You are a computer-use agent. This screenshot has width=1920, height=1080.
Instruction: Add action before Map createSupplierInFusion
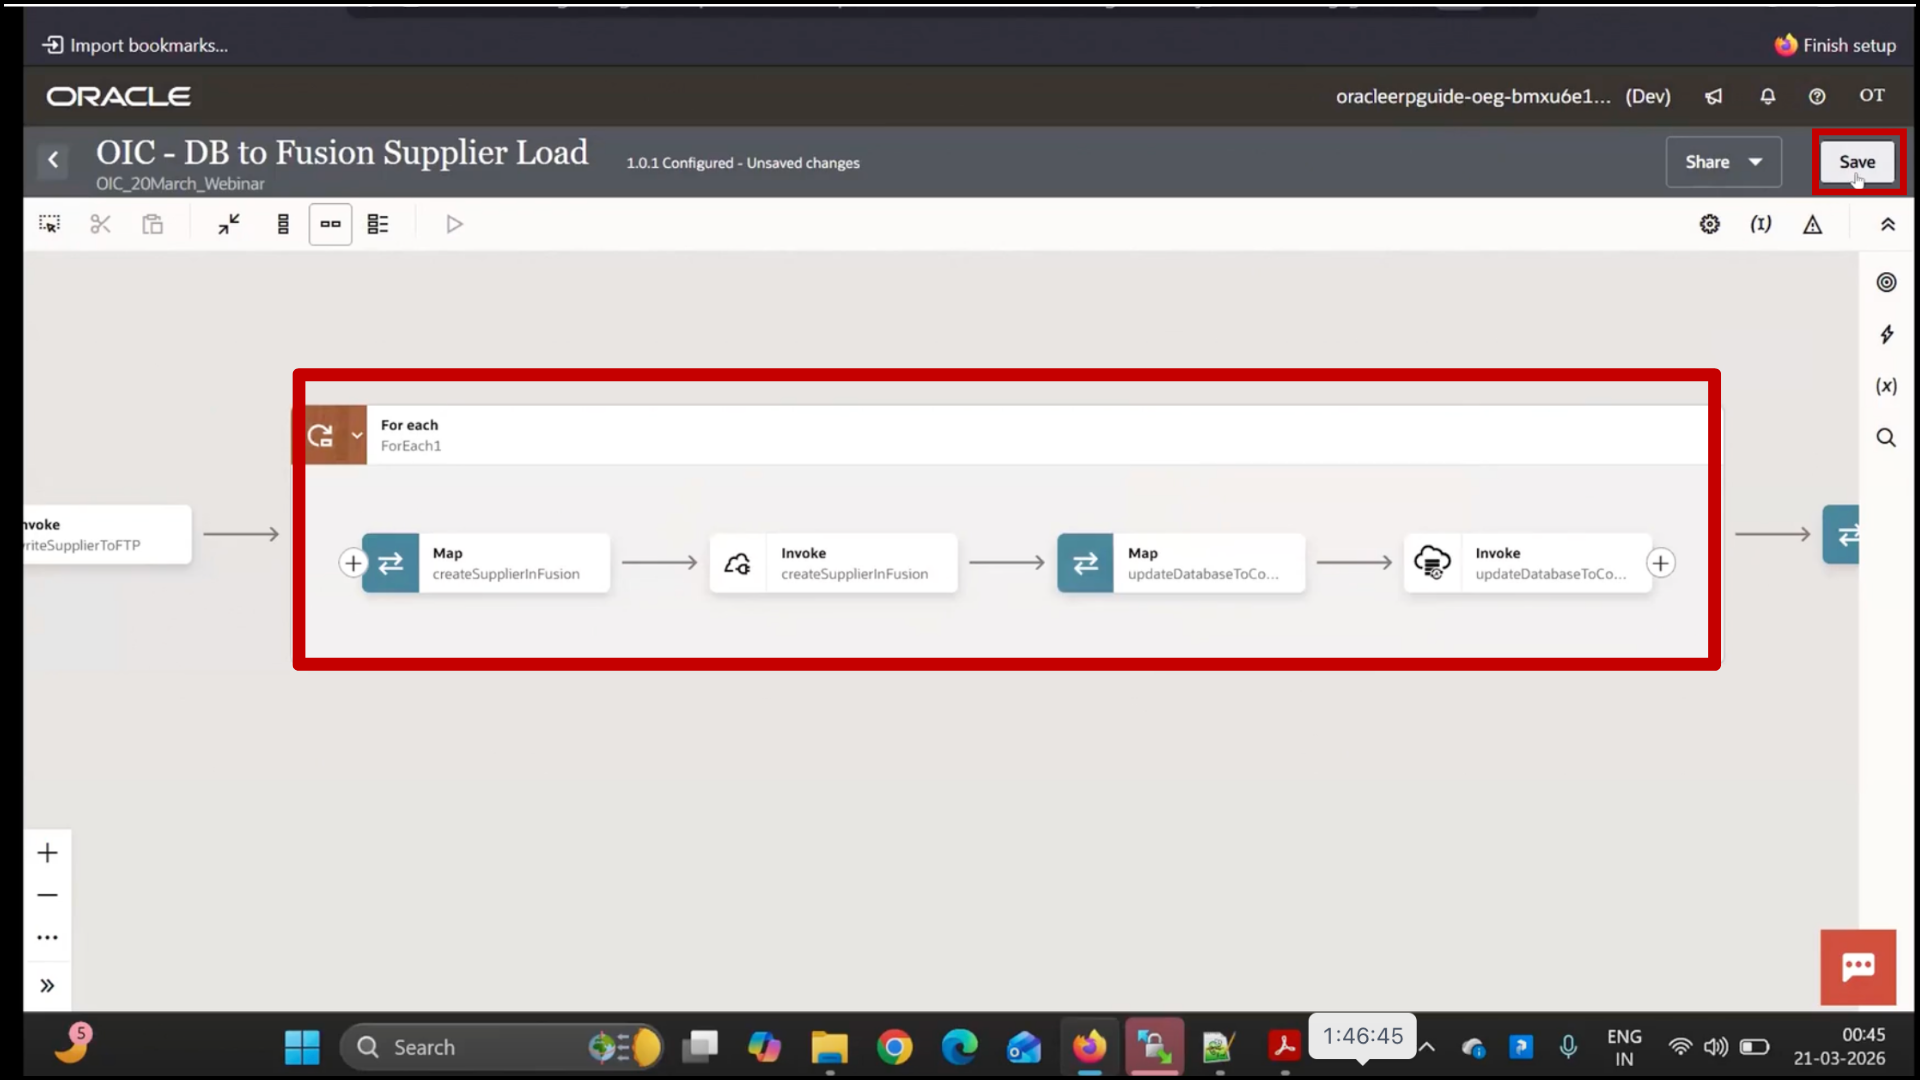pyautogui.click(x=353, y=563)
